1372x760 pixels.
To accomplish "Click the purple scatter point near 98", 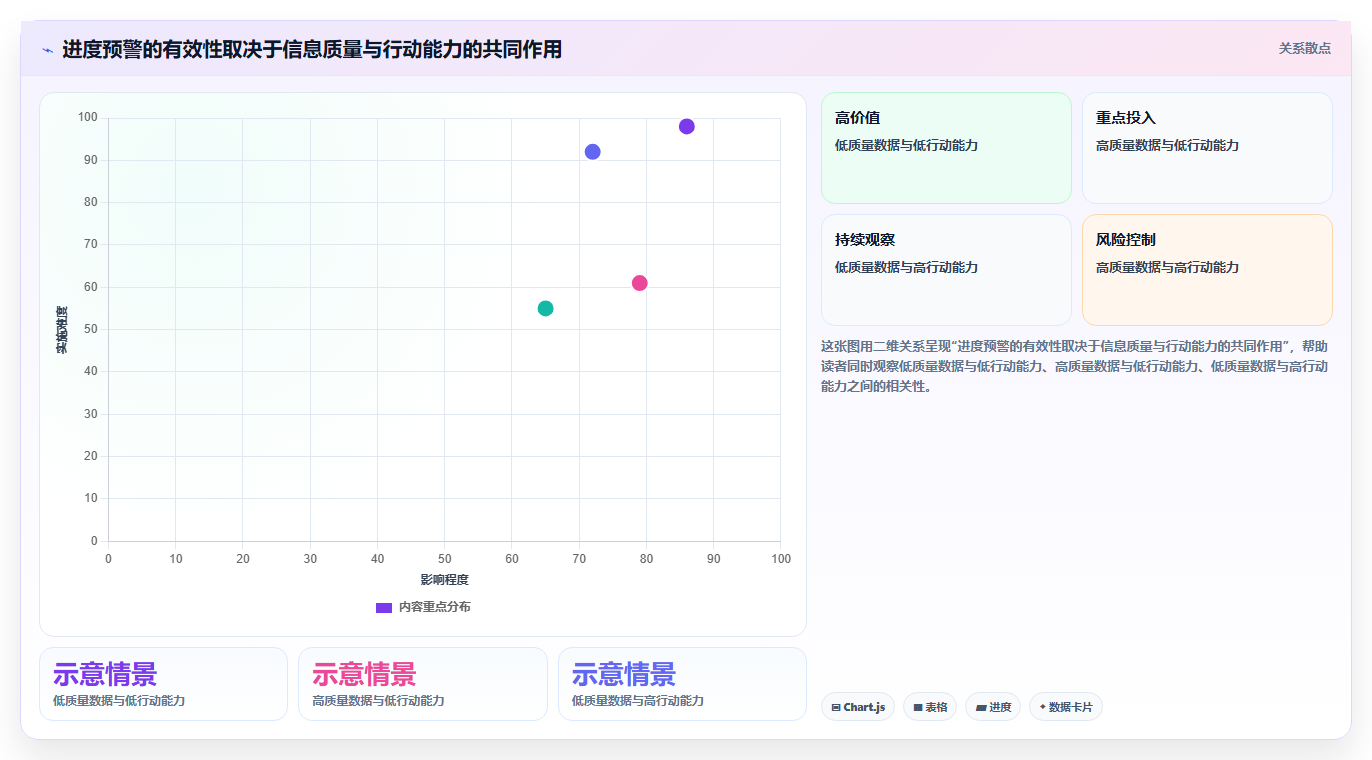I will pyautogui.click(x=686, y=126).
